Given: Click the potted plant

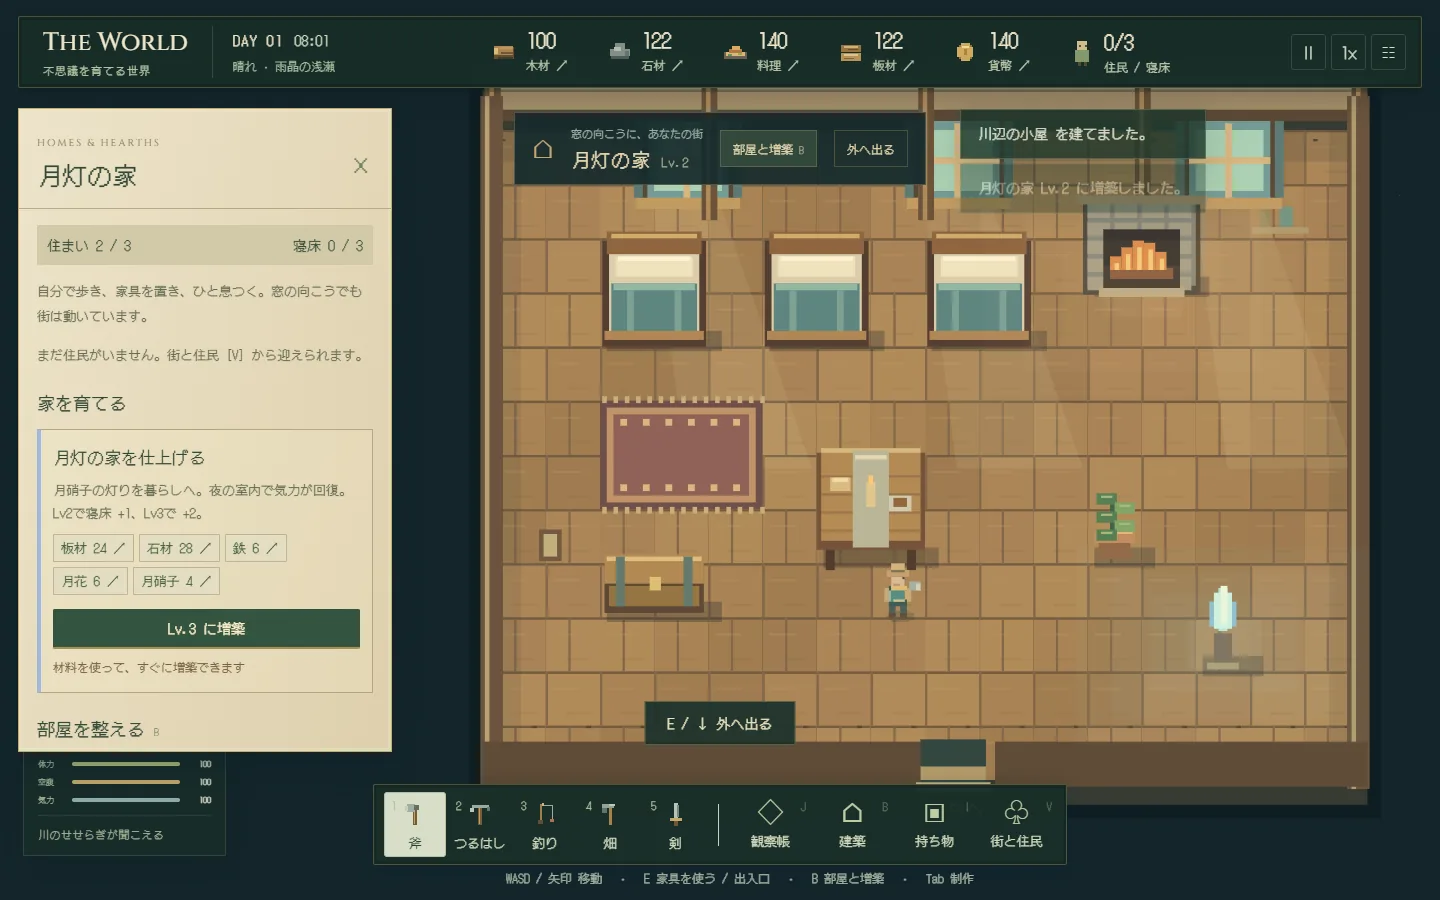Looking at the screenshot, I should pos(1114,527).
